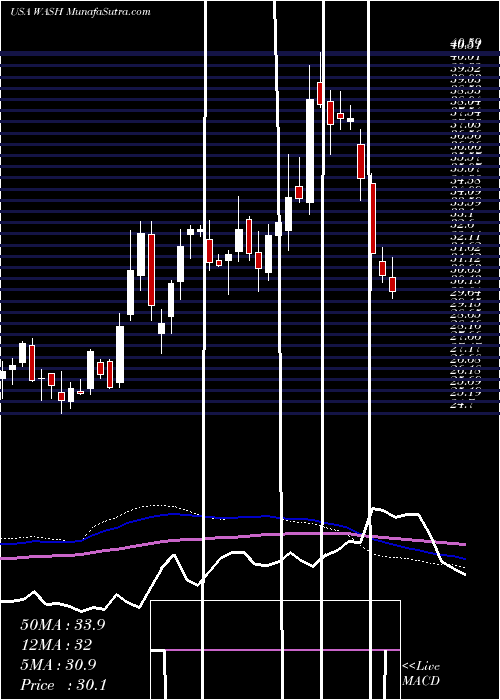Click the Price : 30.1 value

tap(63, 685)
